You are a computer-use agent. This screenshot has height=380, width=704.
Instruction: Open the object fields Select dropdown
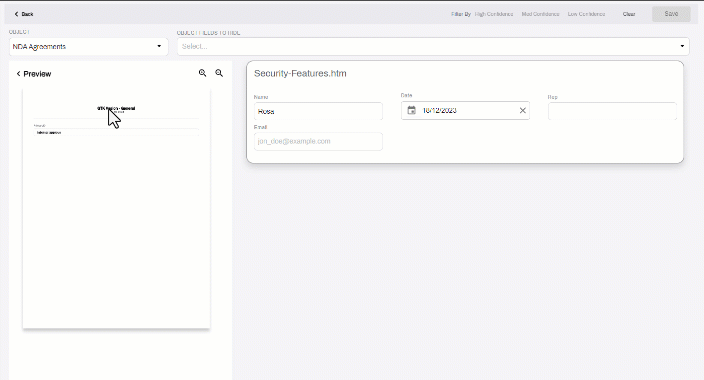433,46
